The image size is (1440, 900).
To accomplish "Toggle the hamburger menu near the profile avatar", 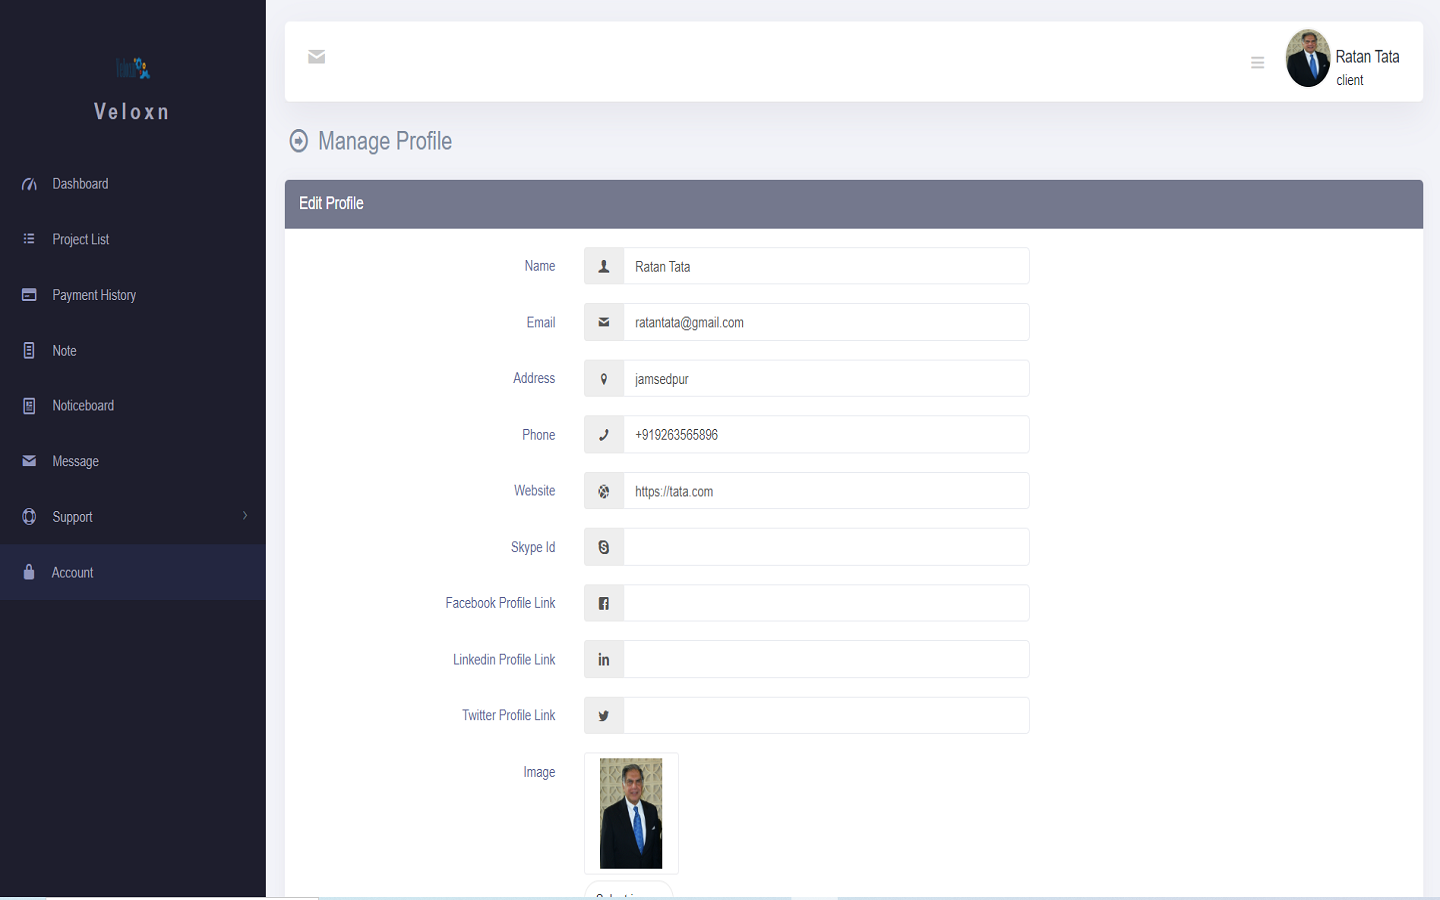I will point(1257,61).
